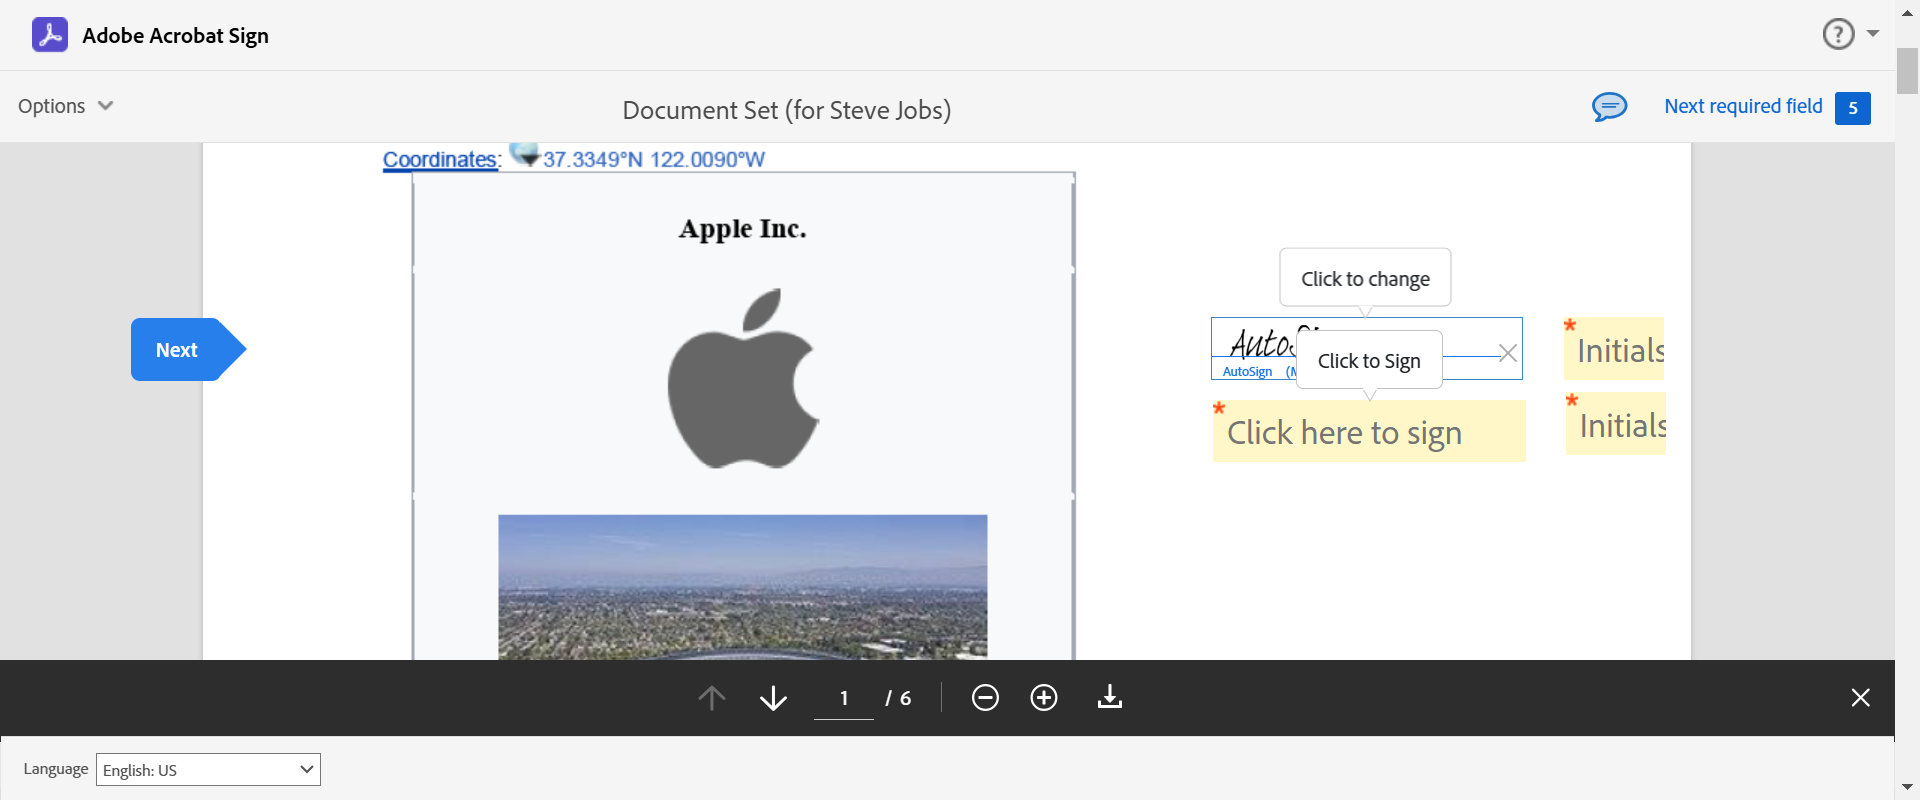Viewport: 1920px width, 800px height.
Task: Go to next page with down arrow
Action: tap(773, 698)
